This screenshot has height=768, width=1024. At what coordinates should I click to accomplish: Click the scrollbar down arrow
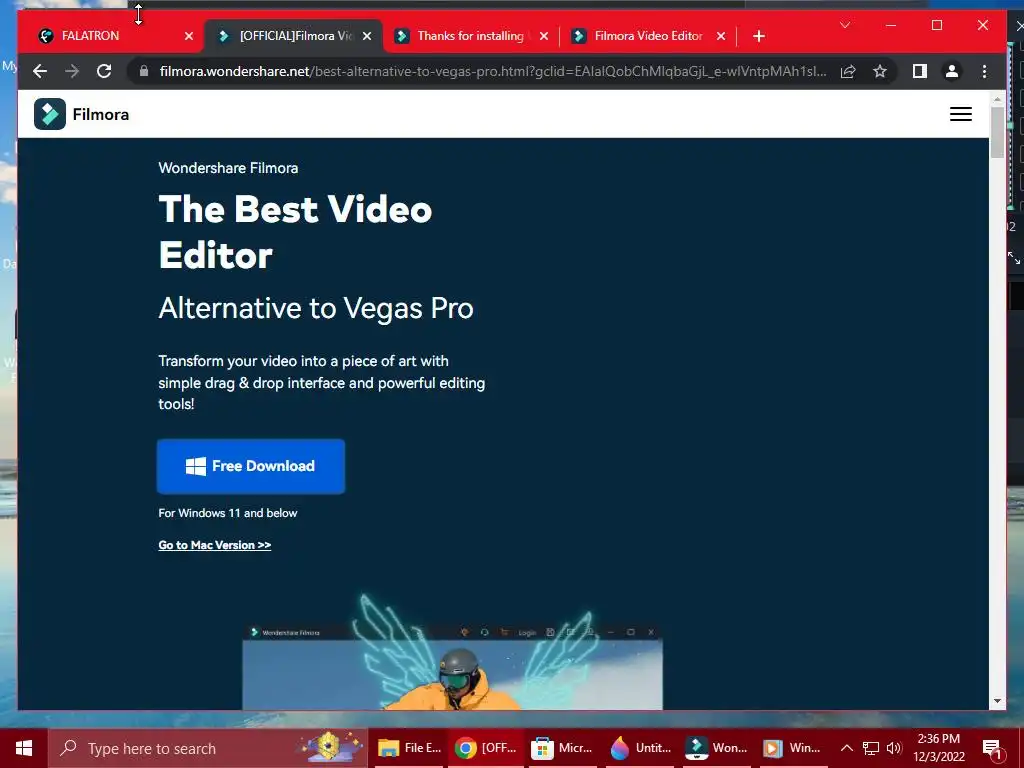point(997,701)
